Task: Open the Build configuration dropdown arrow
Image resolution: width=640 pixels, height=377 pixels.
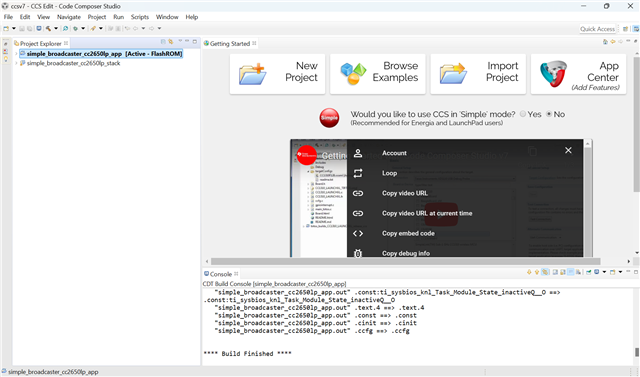Action: tap(56, 29)
